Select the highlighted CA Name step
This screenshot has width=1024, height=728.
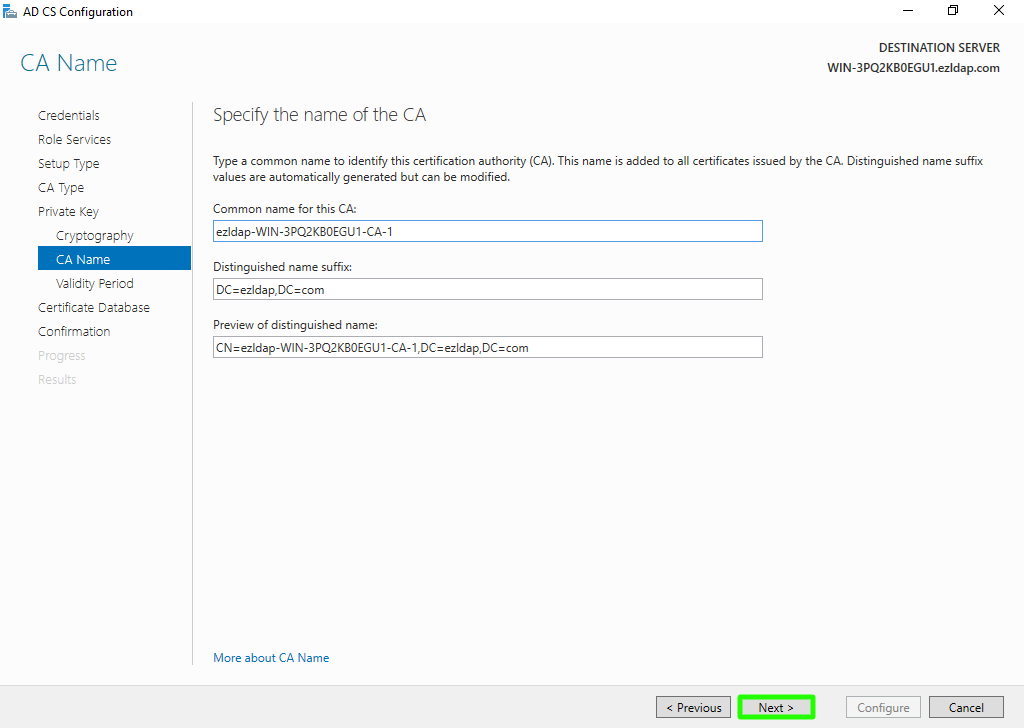click(x=83, y=260)
